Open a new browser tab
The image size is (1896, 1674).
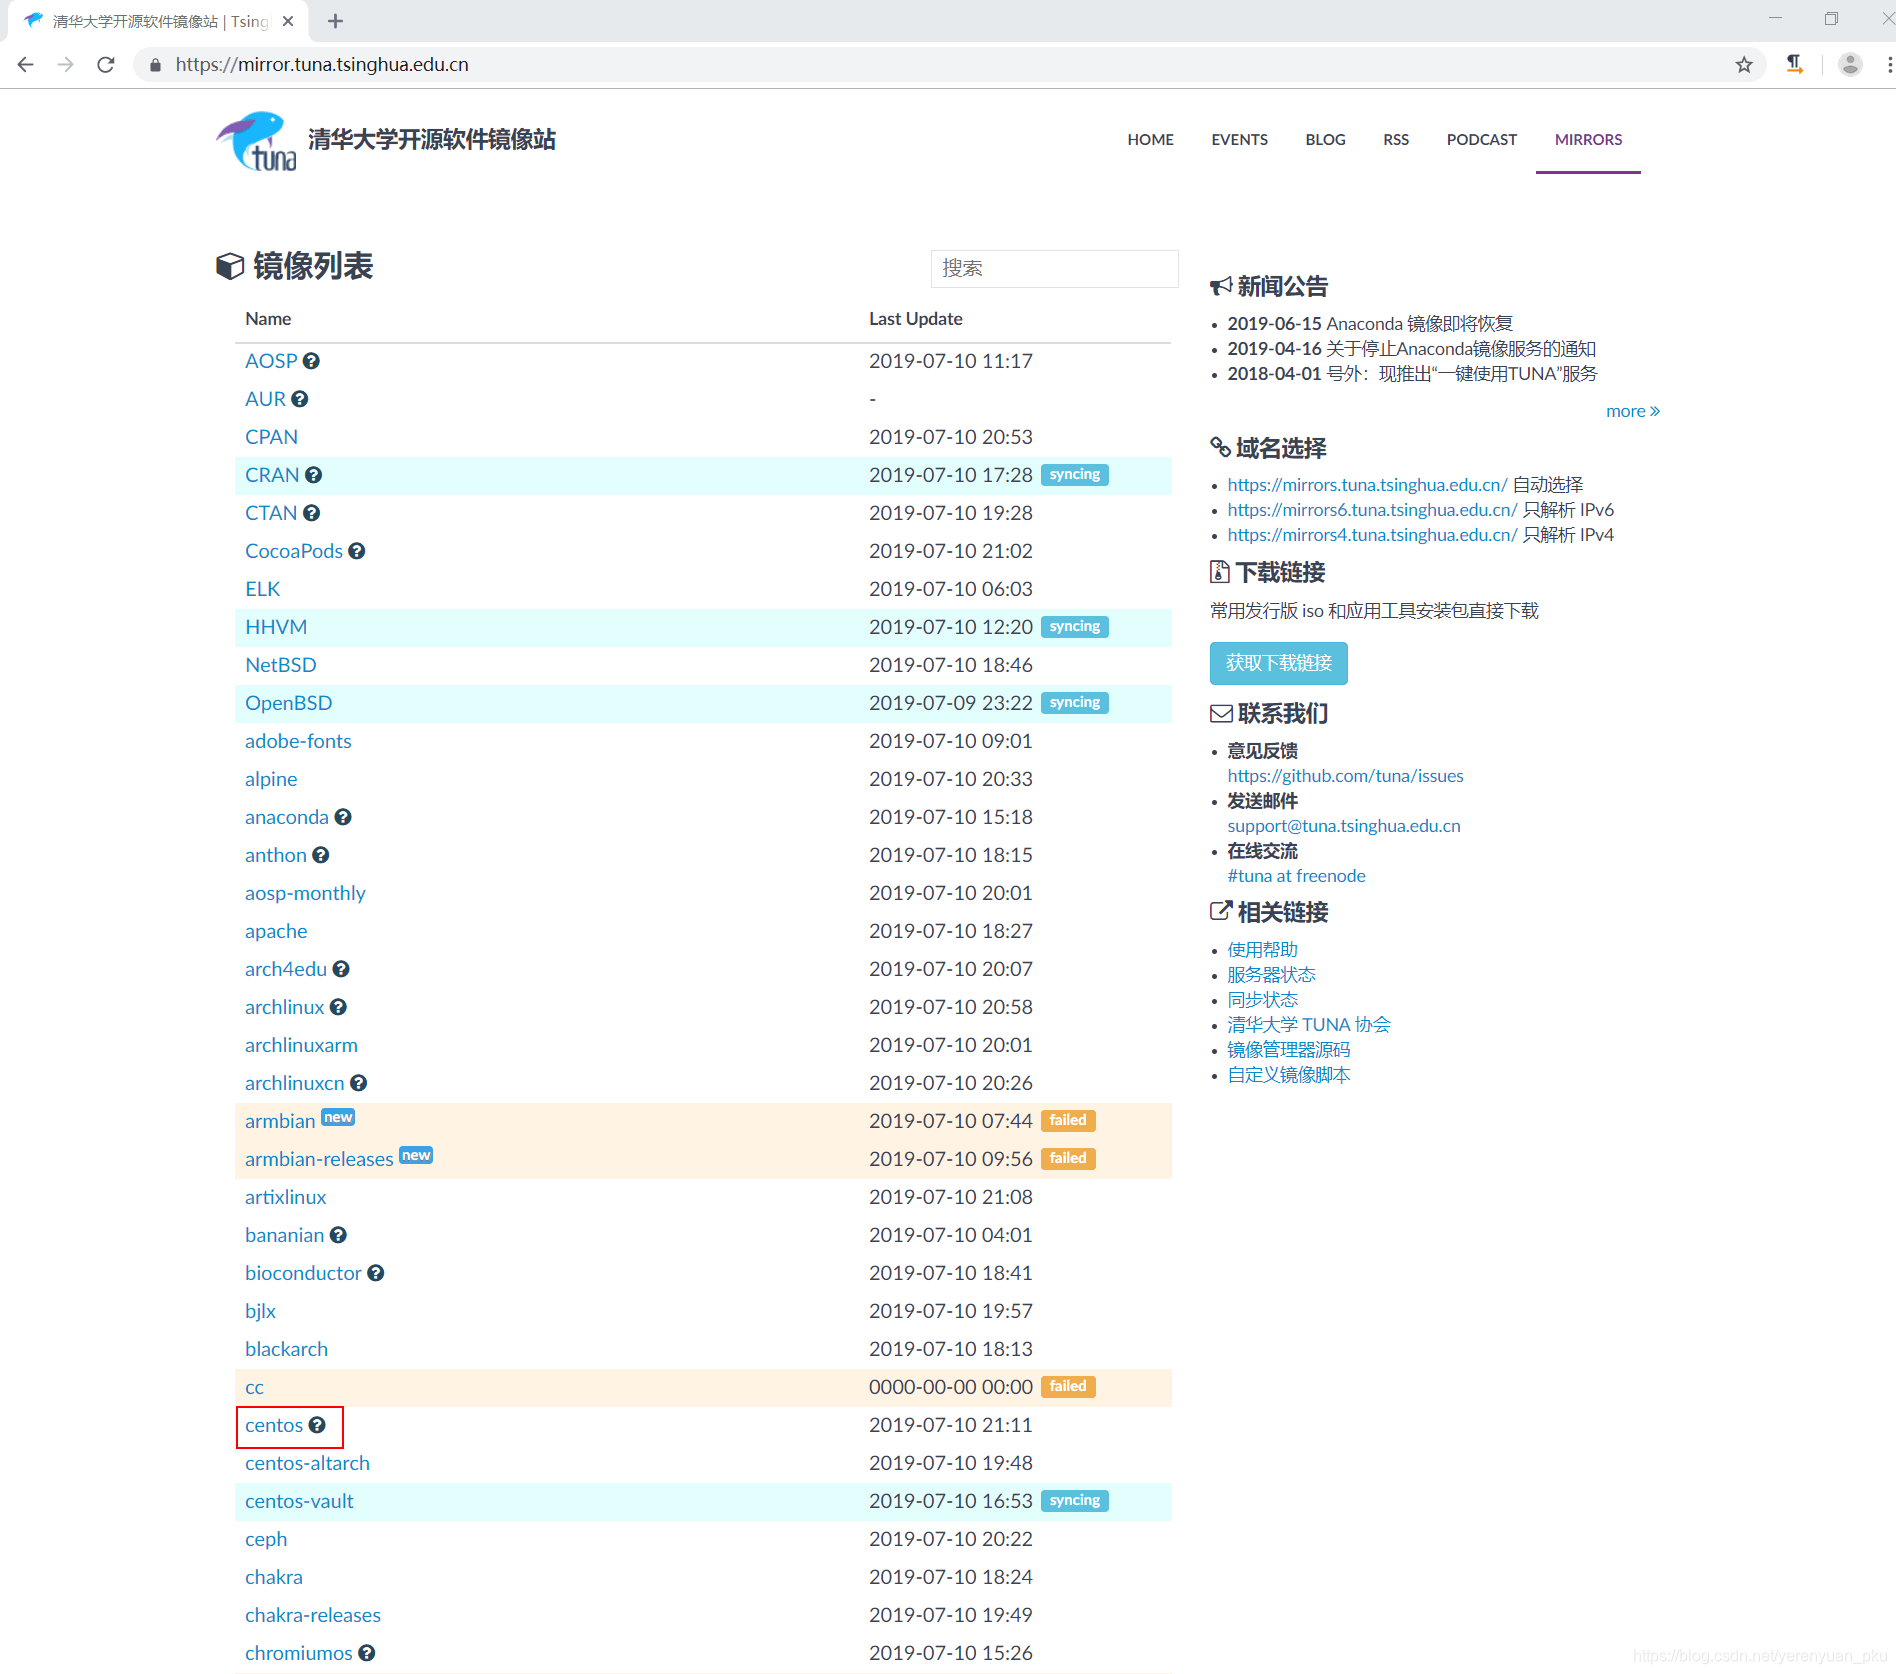tap(336, 21)
